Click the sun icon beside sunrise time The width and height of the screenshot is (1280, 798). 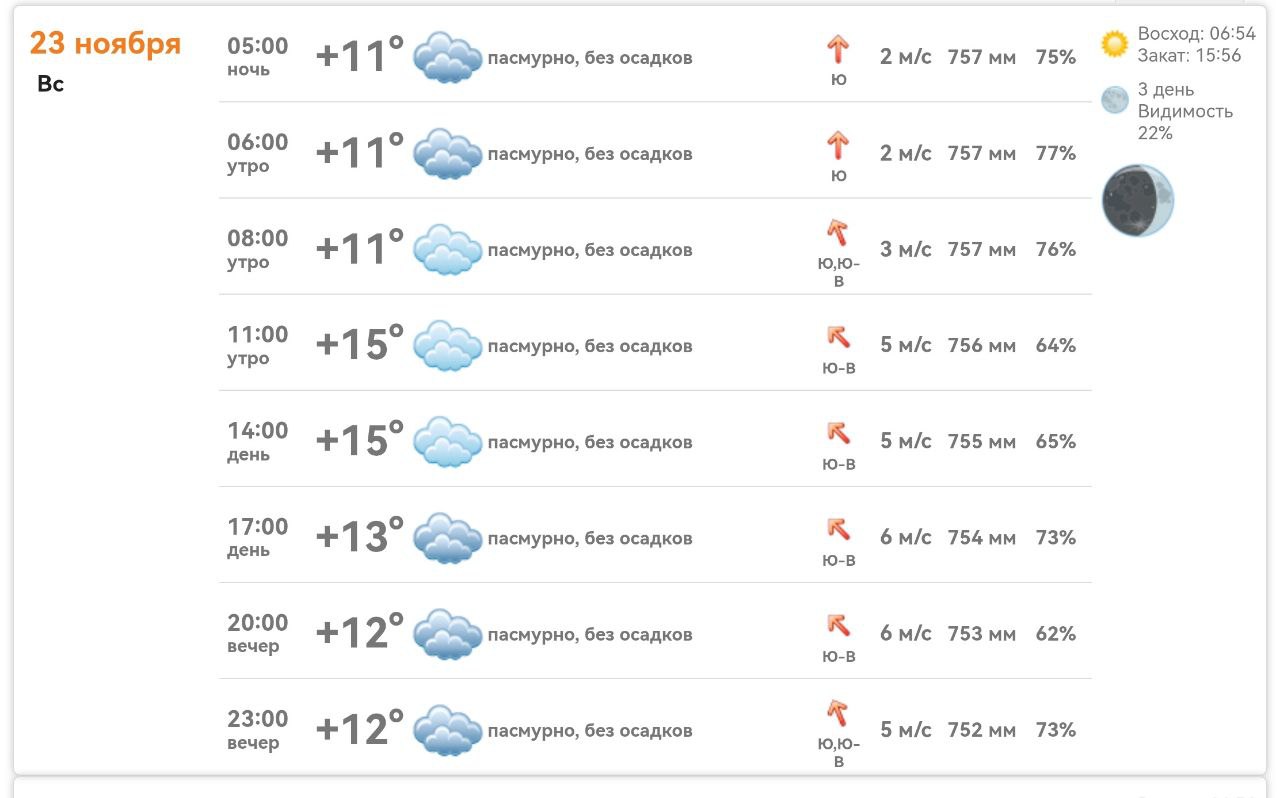click(x=1114, y=44)
